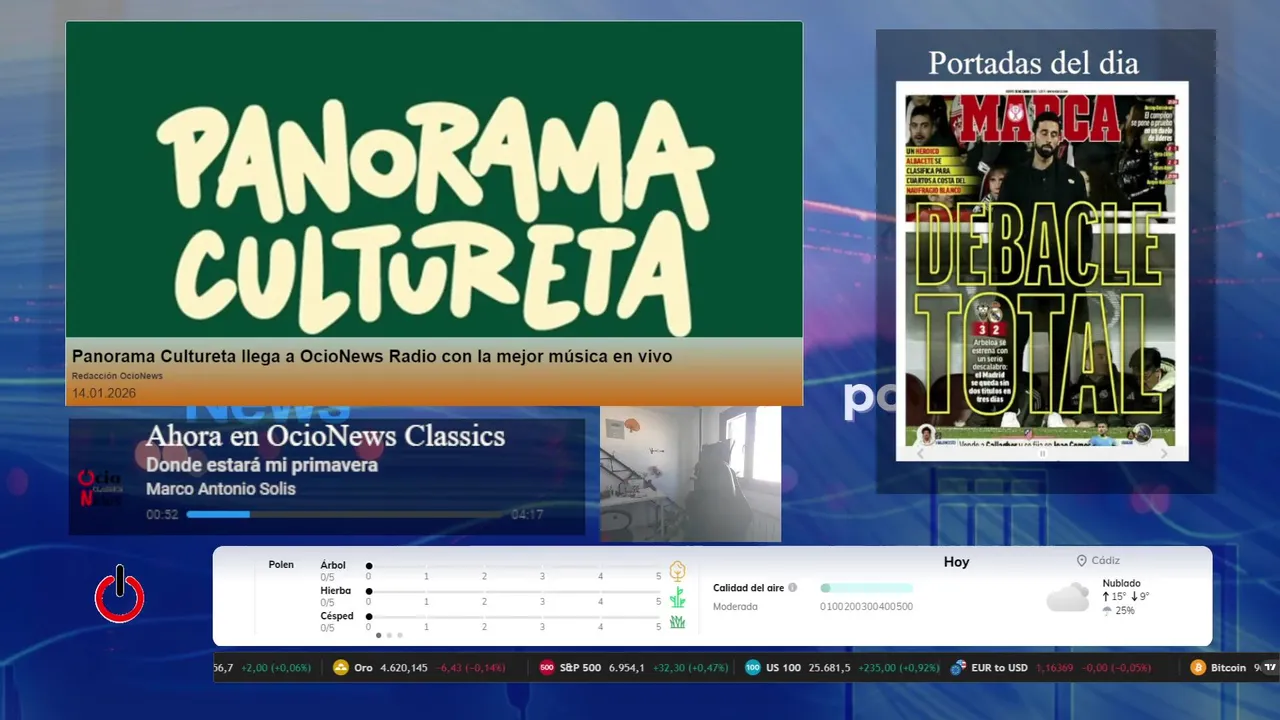
Task: Click the Ahora en OcioNews Classics heading
Action: (x=325, y=436)
